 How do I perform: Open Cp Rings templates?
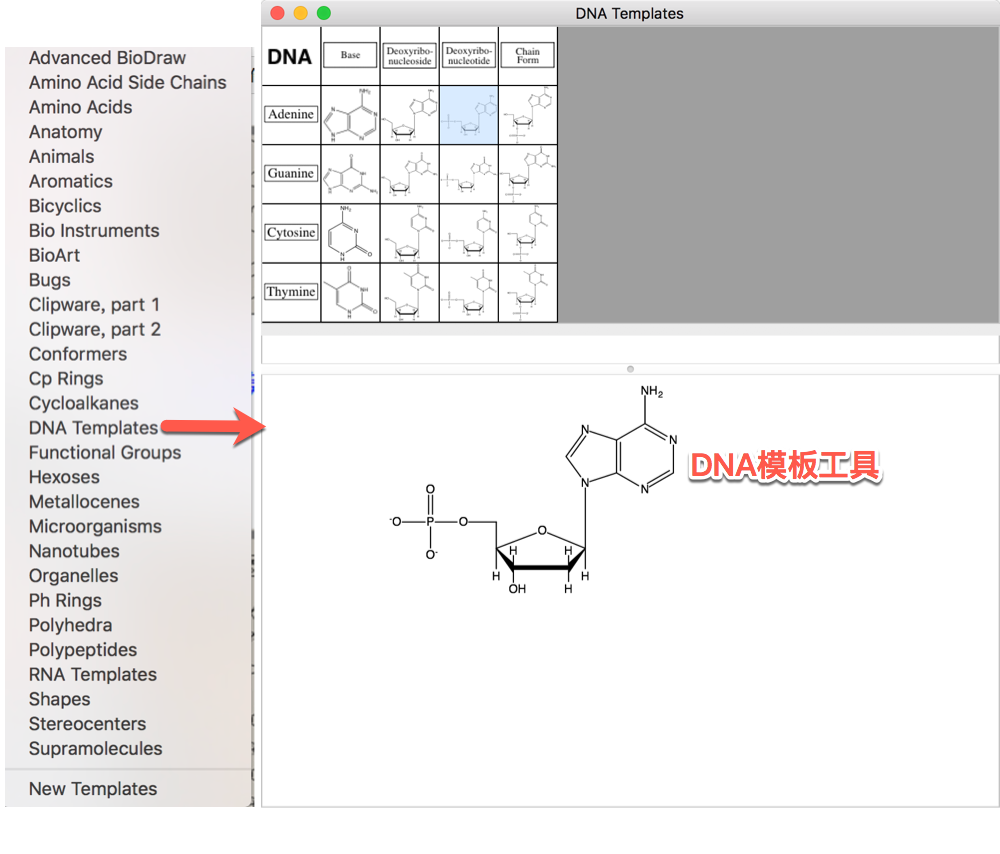click(x=66, y=379)
